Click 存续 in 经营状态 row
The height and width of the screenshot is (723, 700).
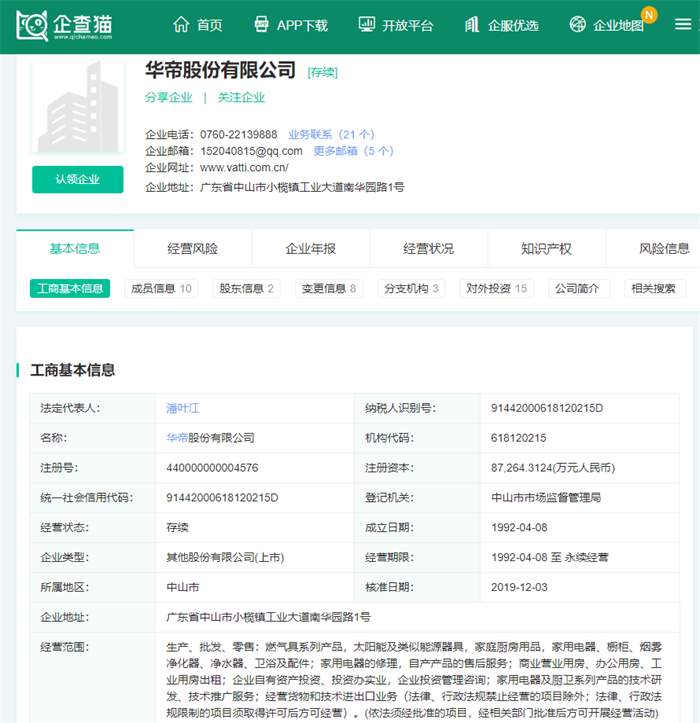click(x=177, y=527)
